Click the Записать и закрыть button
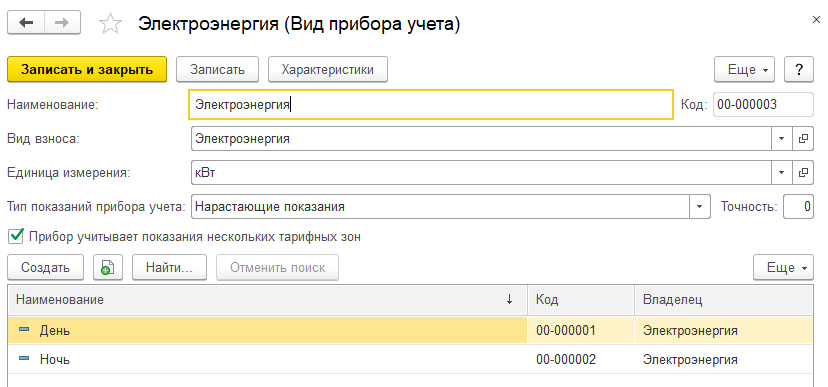Viewport: 828px width, 387px height. click(87, 69)
